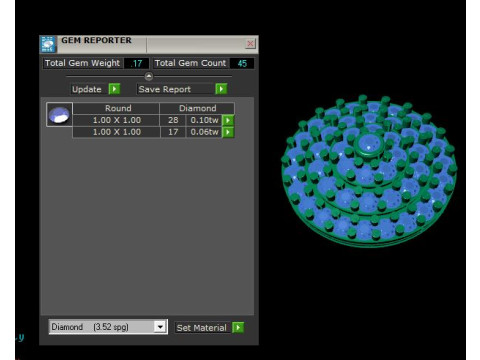The image size is (480, 360).
Task: Click the 1.00 X 1.00 size in the 28 row
Action: click(117, 120)
